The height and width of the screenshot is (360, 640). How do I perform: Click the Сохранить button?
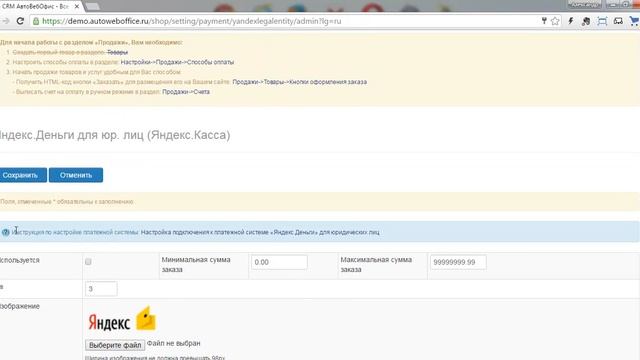(x=23, y=175)
